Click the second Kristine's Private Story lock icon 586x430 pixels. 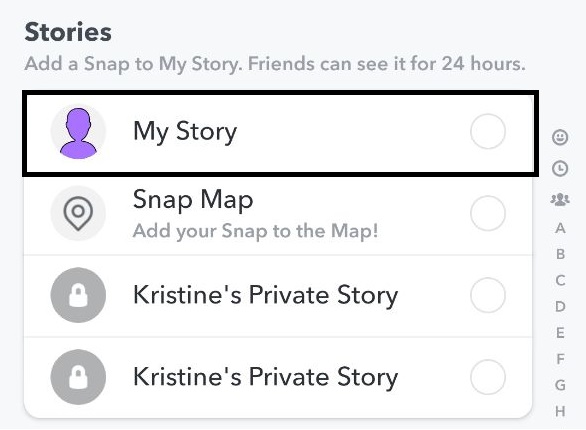coord(78,377)
